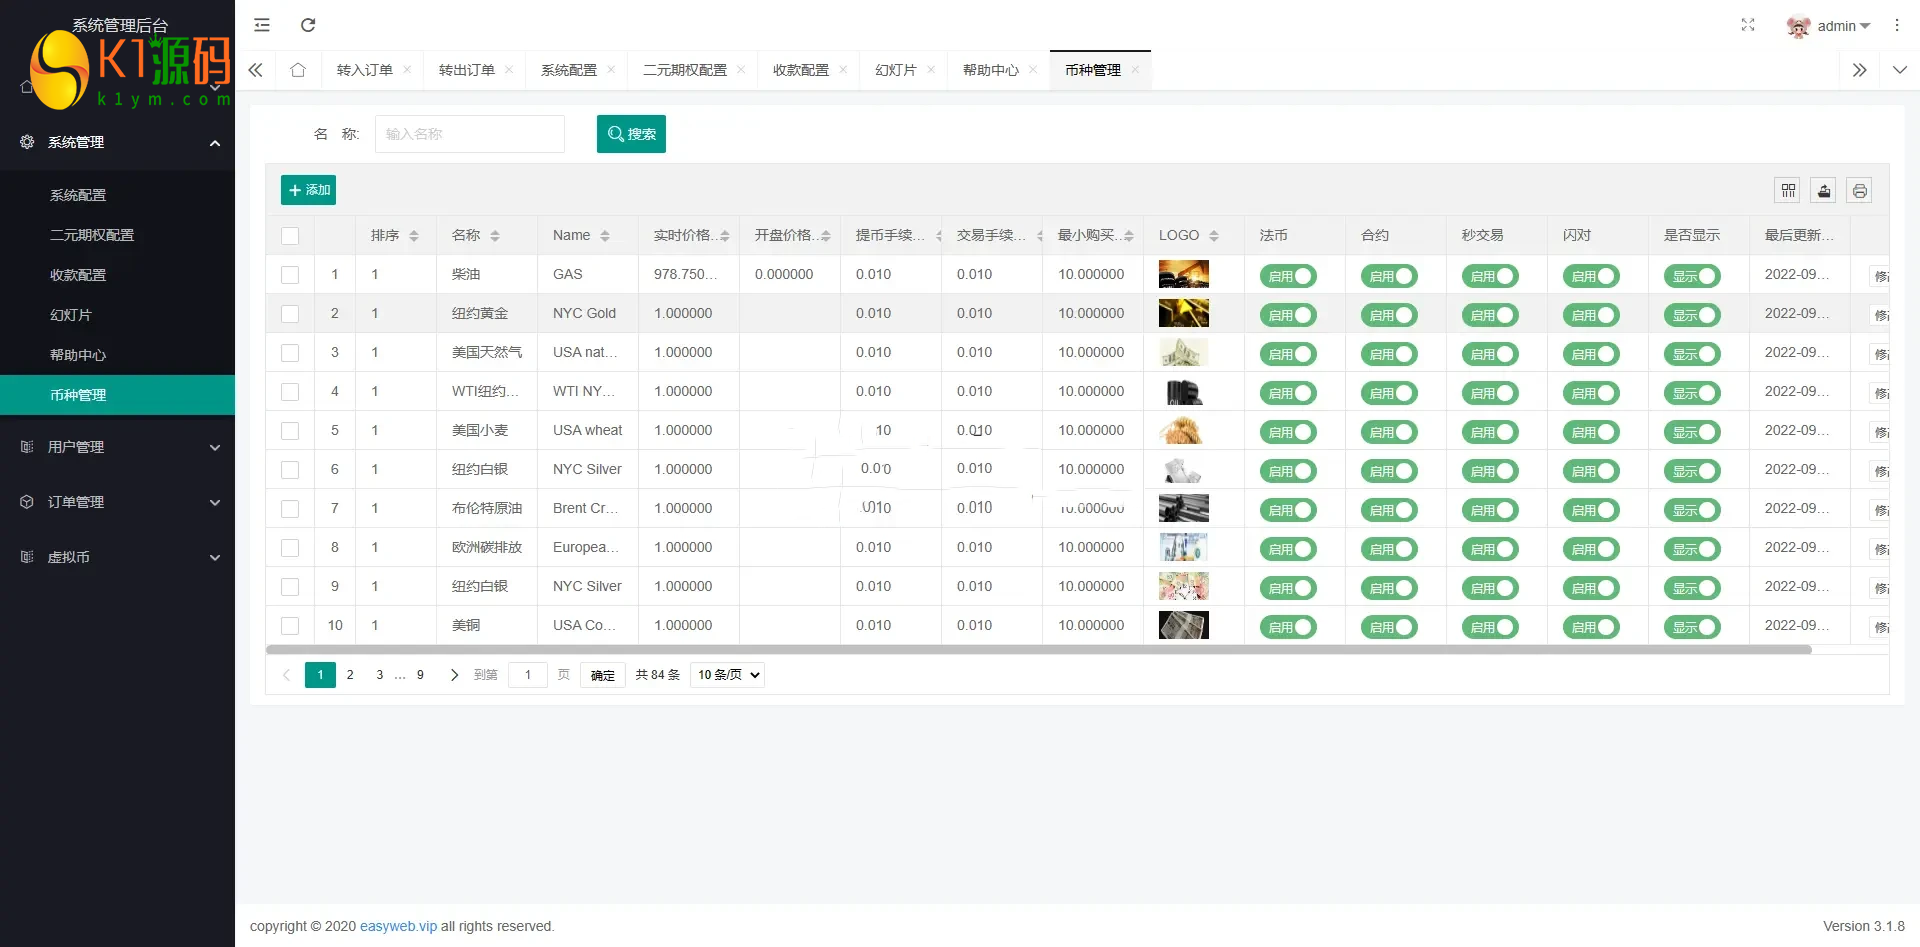The image size is (1920, 947).
Task: Open the column filter grid icon
Action: coord(1788,191)
